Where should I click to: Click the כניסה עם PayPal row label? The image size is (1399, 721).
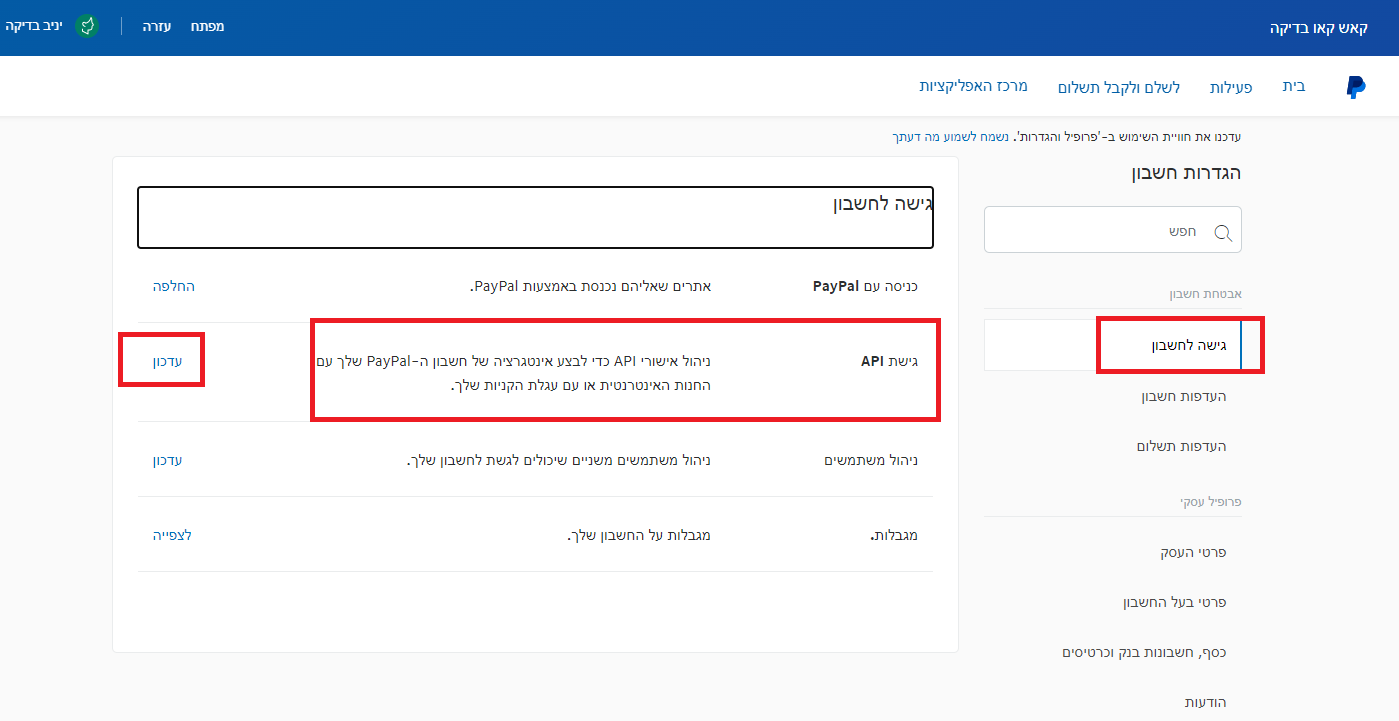point(865,286)
